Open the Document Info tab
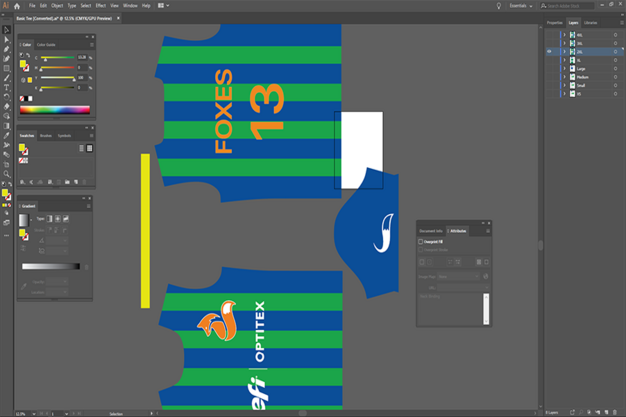Image resolution: width=626 pixels, height=417 pixels. coord(431,231)
